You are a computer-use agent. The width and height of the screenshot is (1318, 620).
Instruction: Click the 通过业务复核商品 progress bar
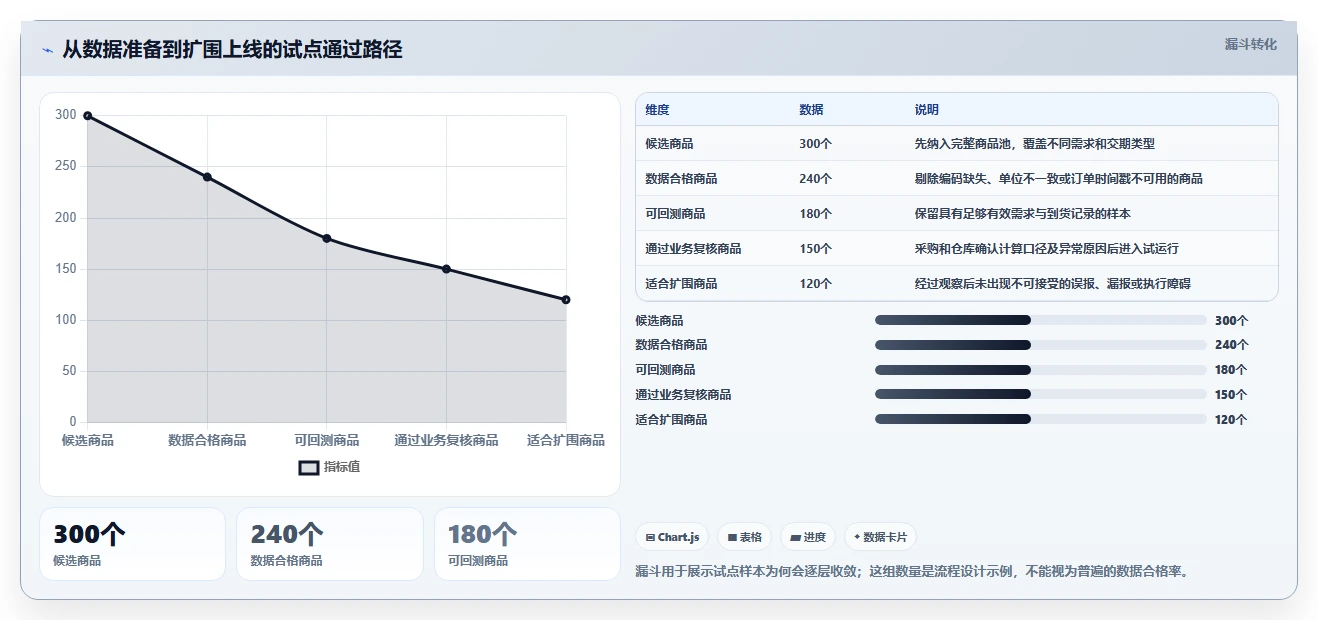click(x=1040, y=395)
